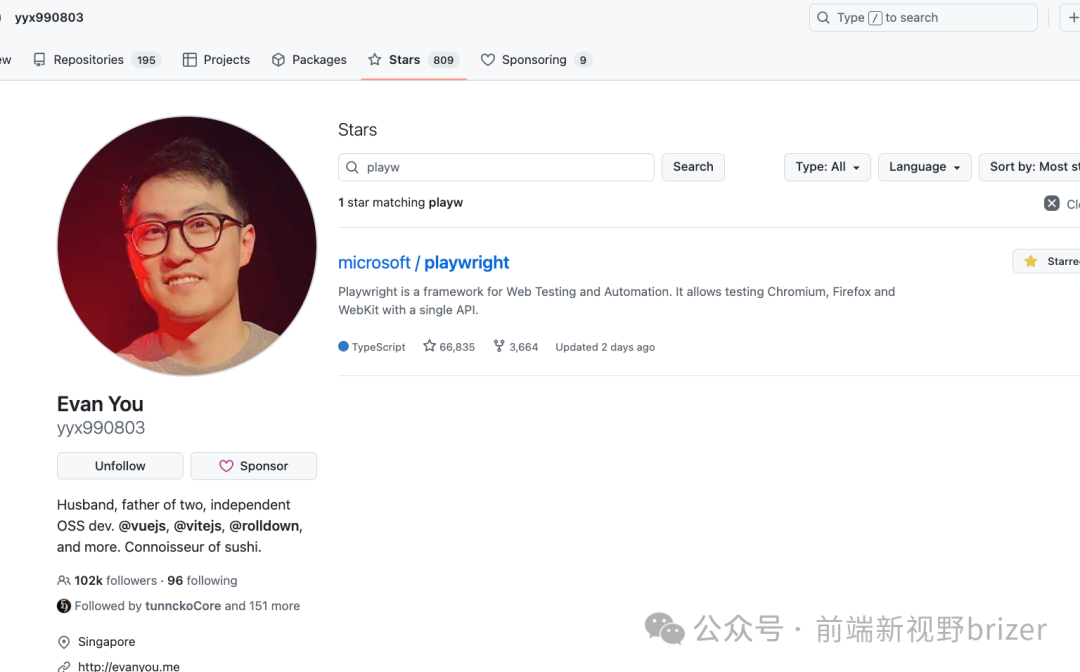Click the 'Updated 2 days ago' text
Image resolution: width=1080 pixels, height=672 pixels.
[605, 347]
